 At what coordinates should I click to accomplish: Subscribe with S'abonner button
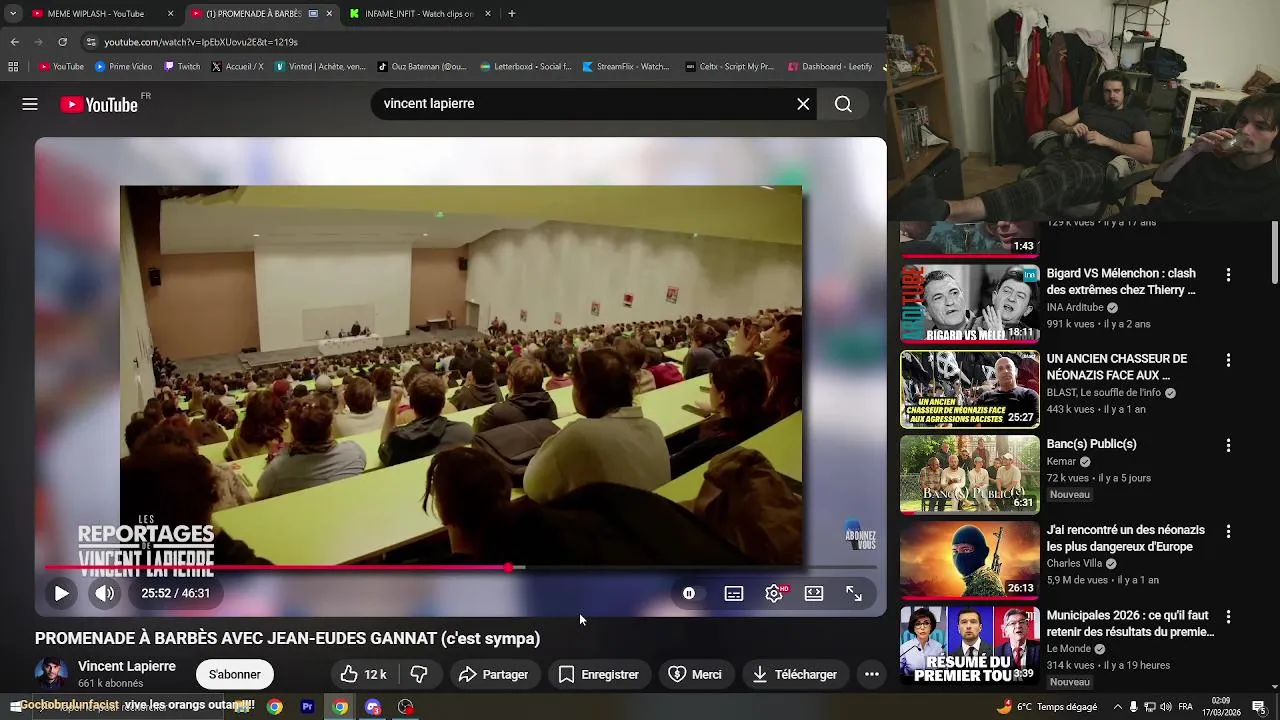pos(235,674)
